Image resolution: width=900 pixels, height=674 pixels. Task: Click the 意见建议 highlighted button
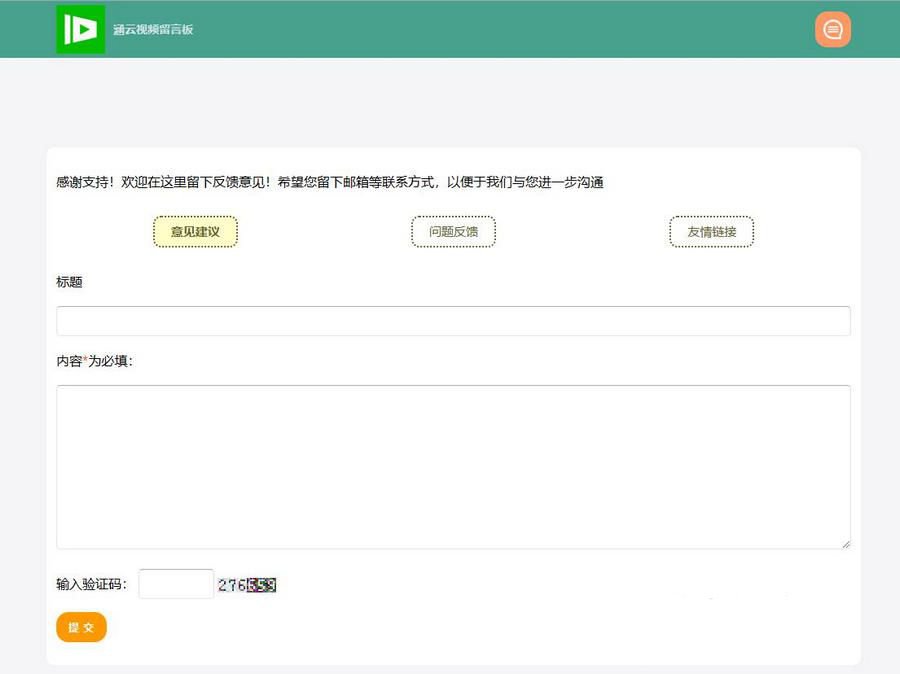195,230
